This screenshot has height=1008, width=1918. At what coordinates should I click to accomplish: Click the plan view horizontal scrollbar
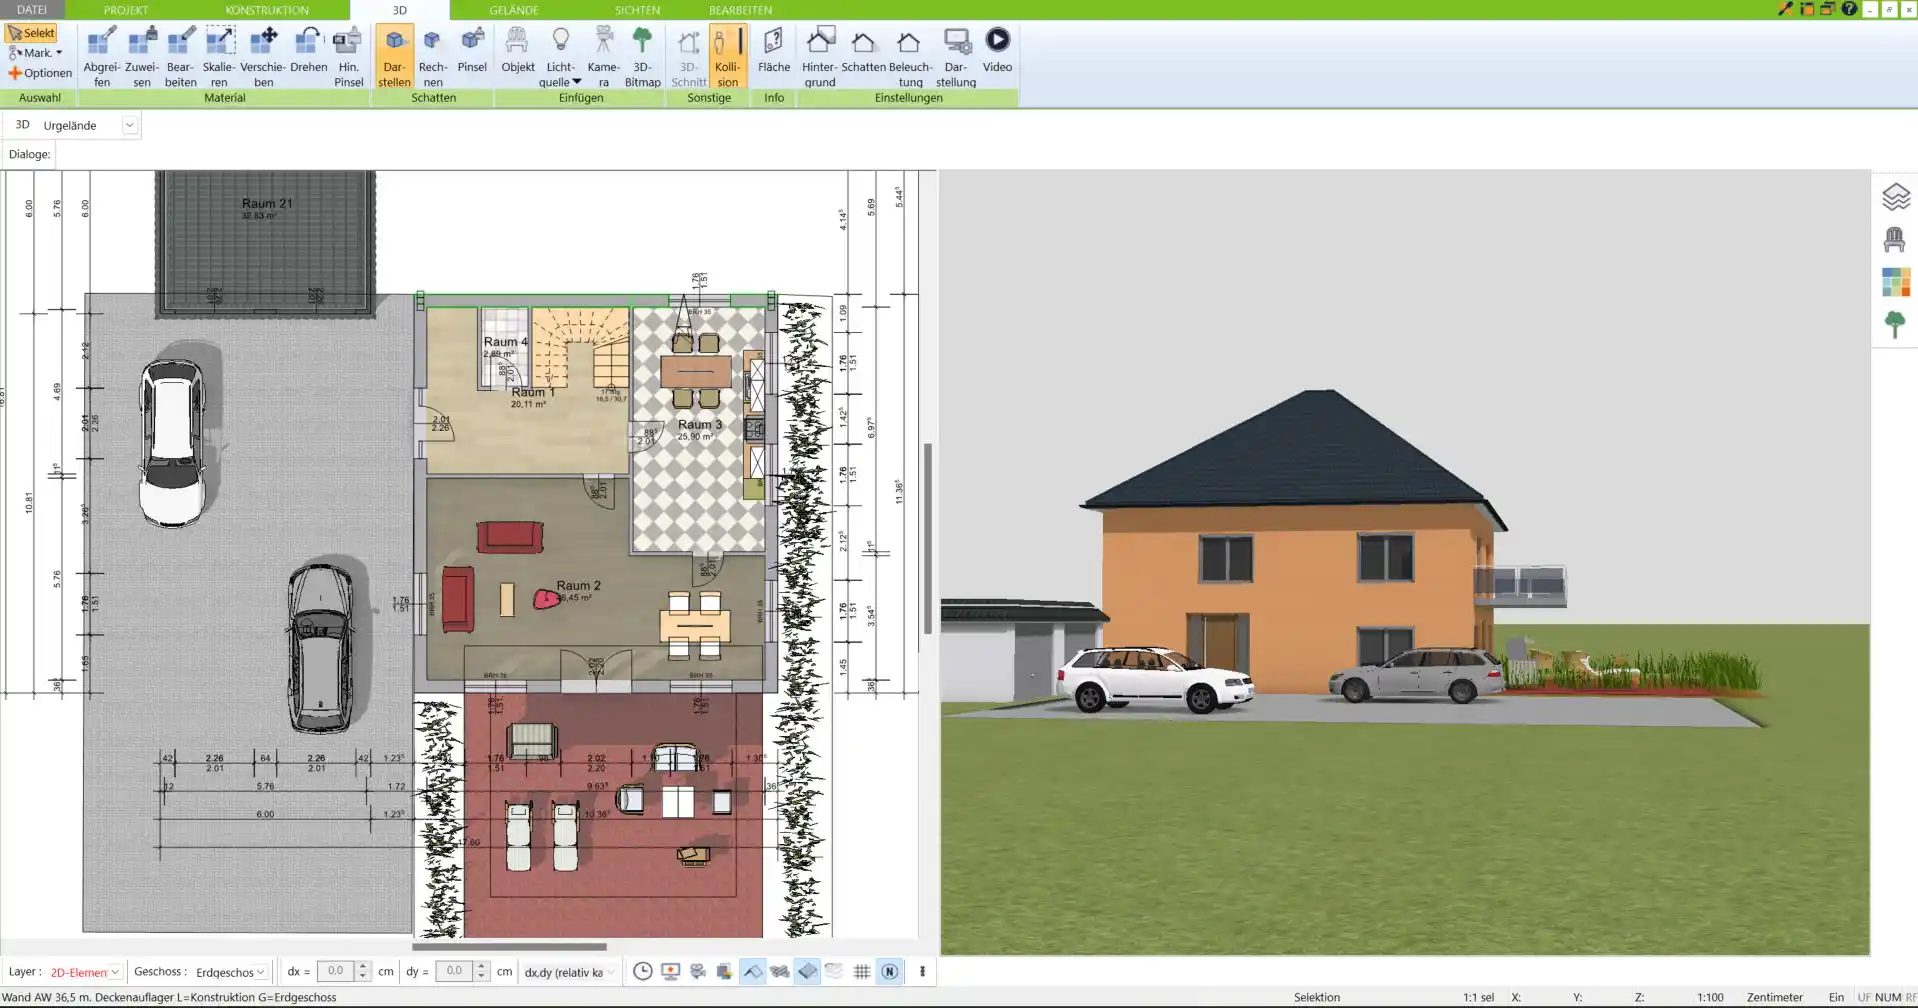point(509,946)
